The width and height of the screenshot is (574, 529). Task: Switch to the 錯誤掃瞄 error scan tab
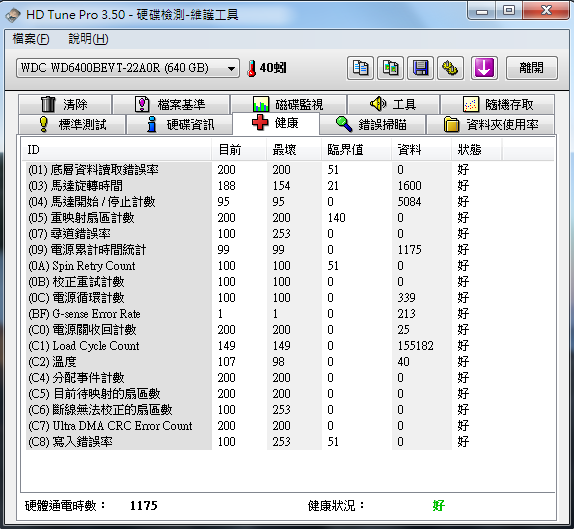click(x=372, y=124)
